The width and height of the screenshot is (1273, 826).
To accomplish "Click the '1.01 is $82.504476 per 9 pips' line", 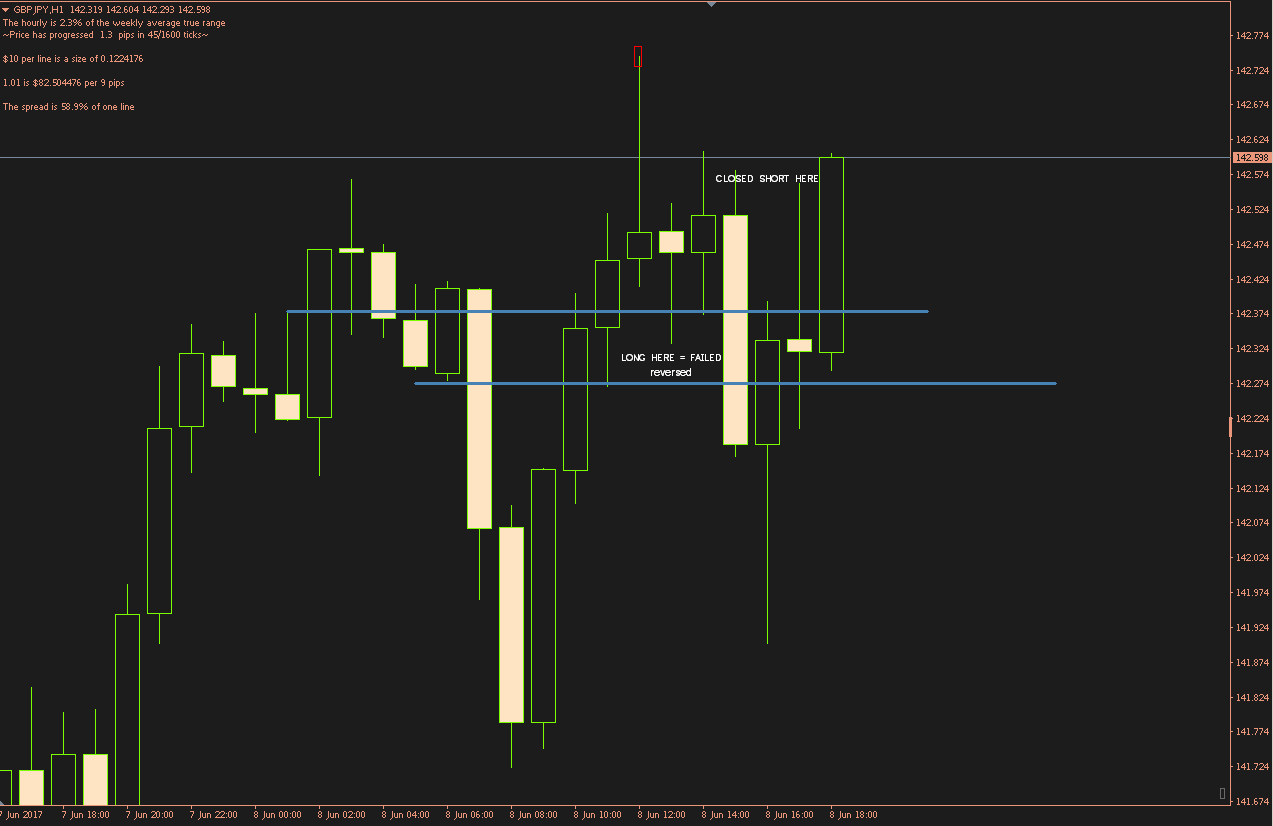I will coord(64,83).
